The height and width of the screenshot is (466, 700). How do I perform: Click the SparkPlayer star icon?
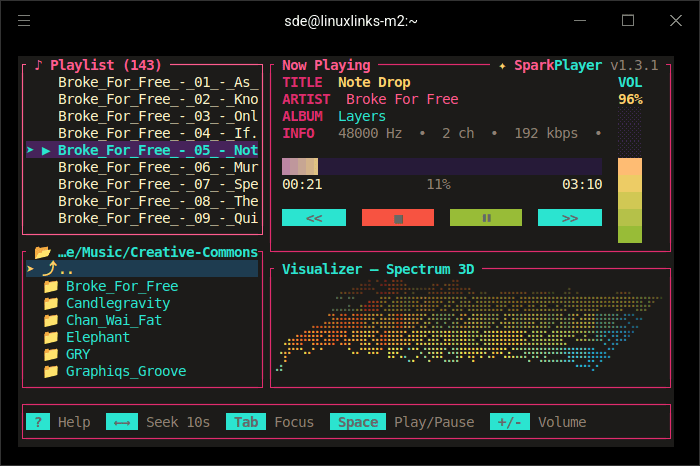(502, 66)
